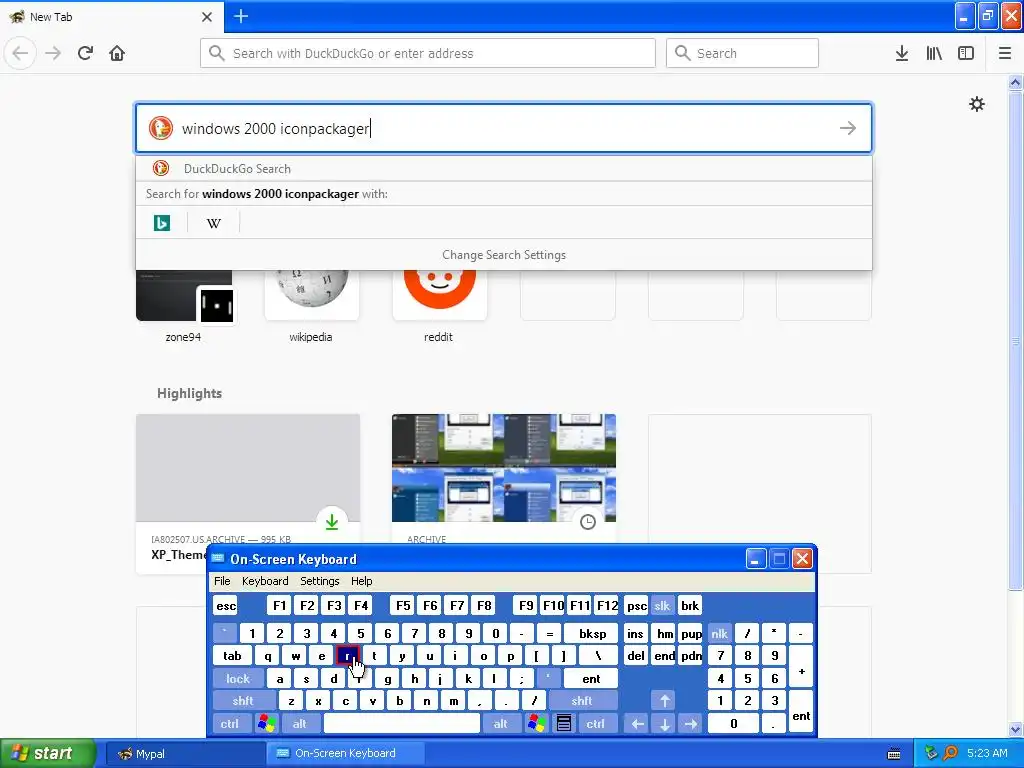Focus the toolbar Search field
The width and height of the screenshot is (1024, 768).
[x=742, y=53]
